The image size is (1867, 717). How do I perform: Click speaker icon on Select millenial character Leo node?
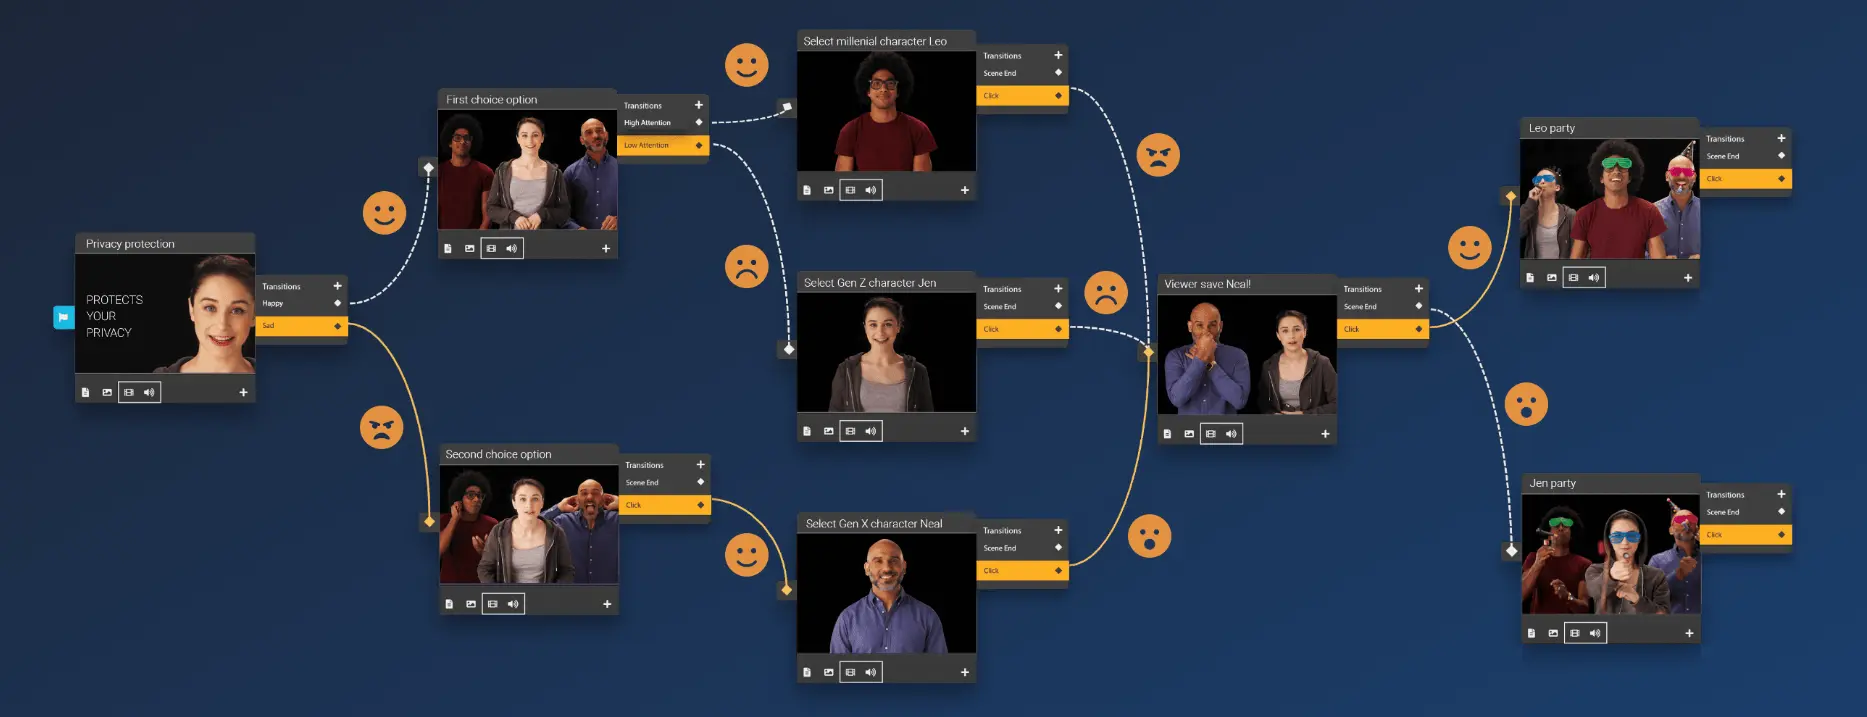871,190
